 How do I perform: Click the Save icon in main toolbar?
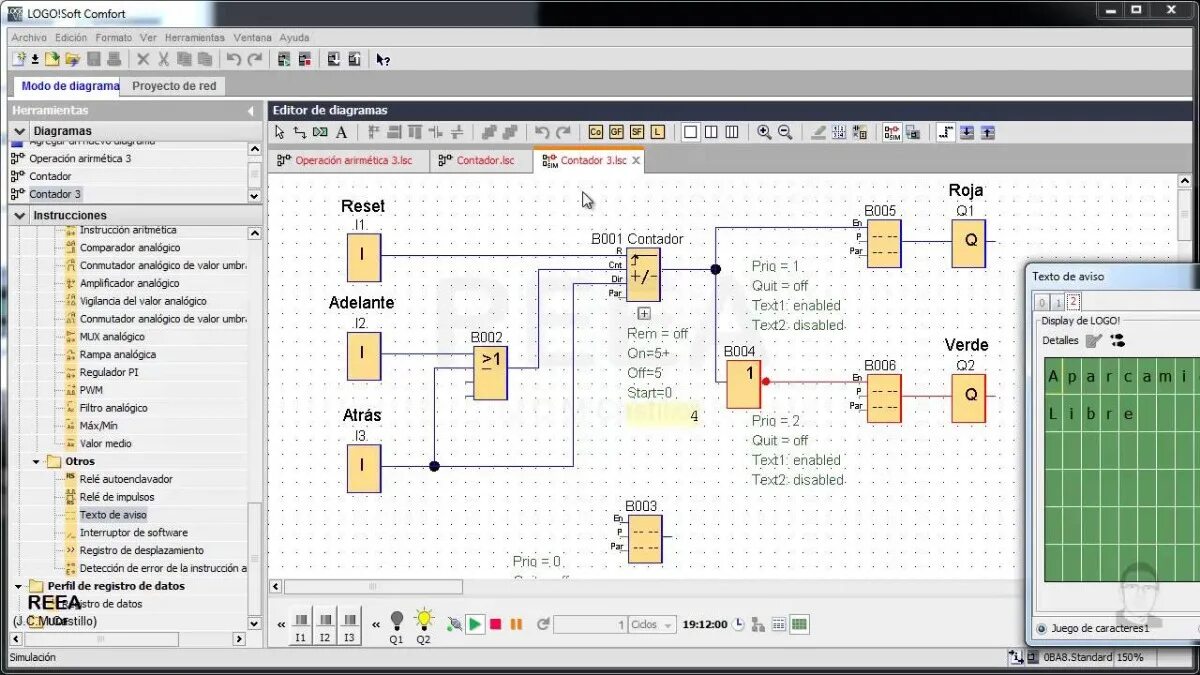(93, 60)
